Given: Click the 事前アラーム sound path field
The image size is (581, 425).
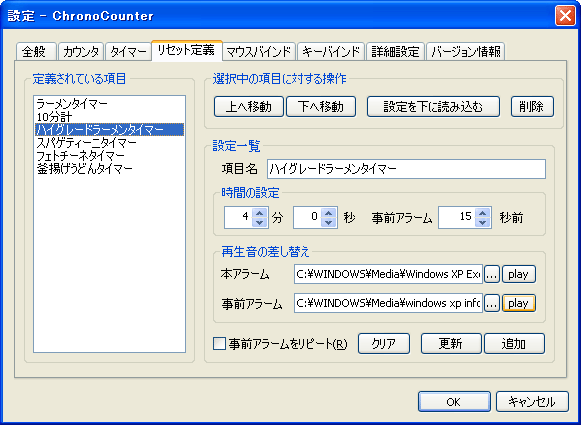Looking at the screenshot, I should tap(388, 303).
